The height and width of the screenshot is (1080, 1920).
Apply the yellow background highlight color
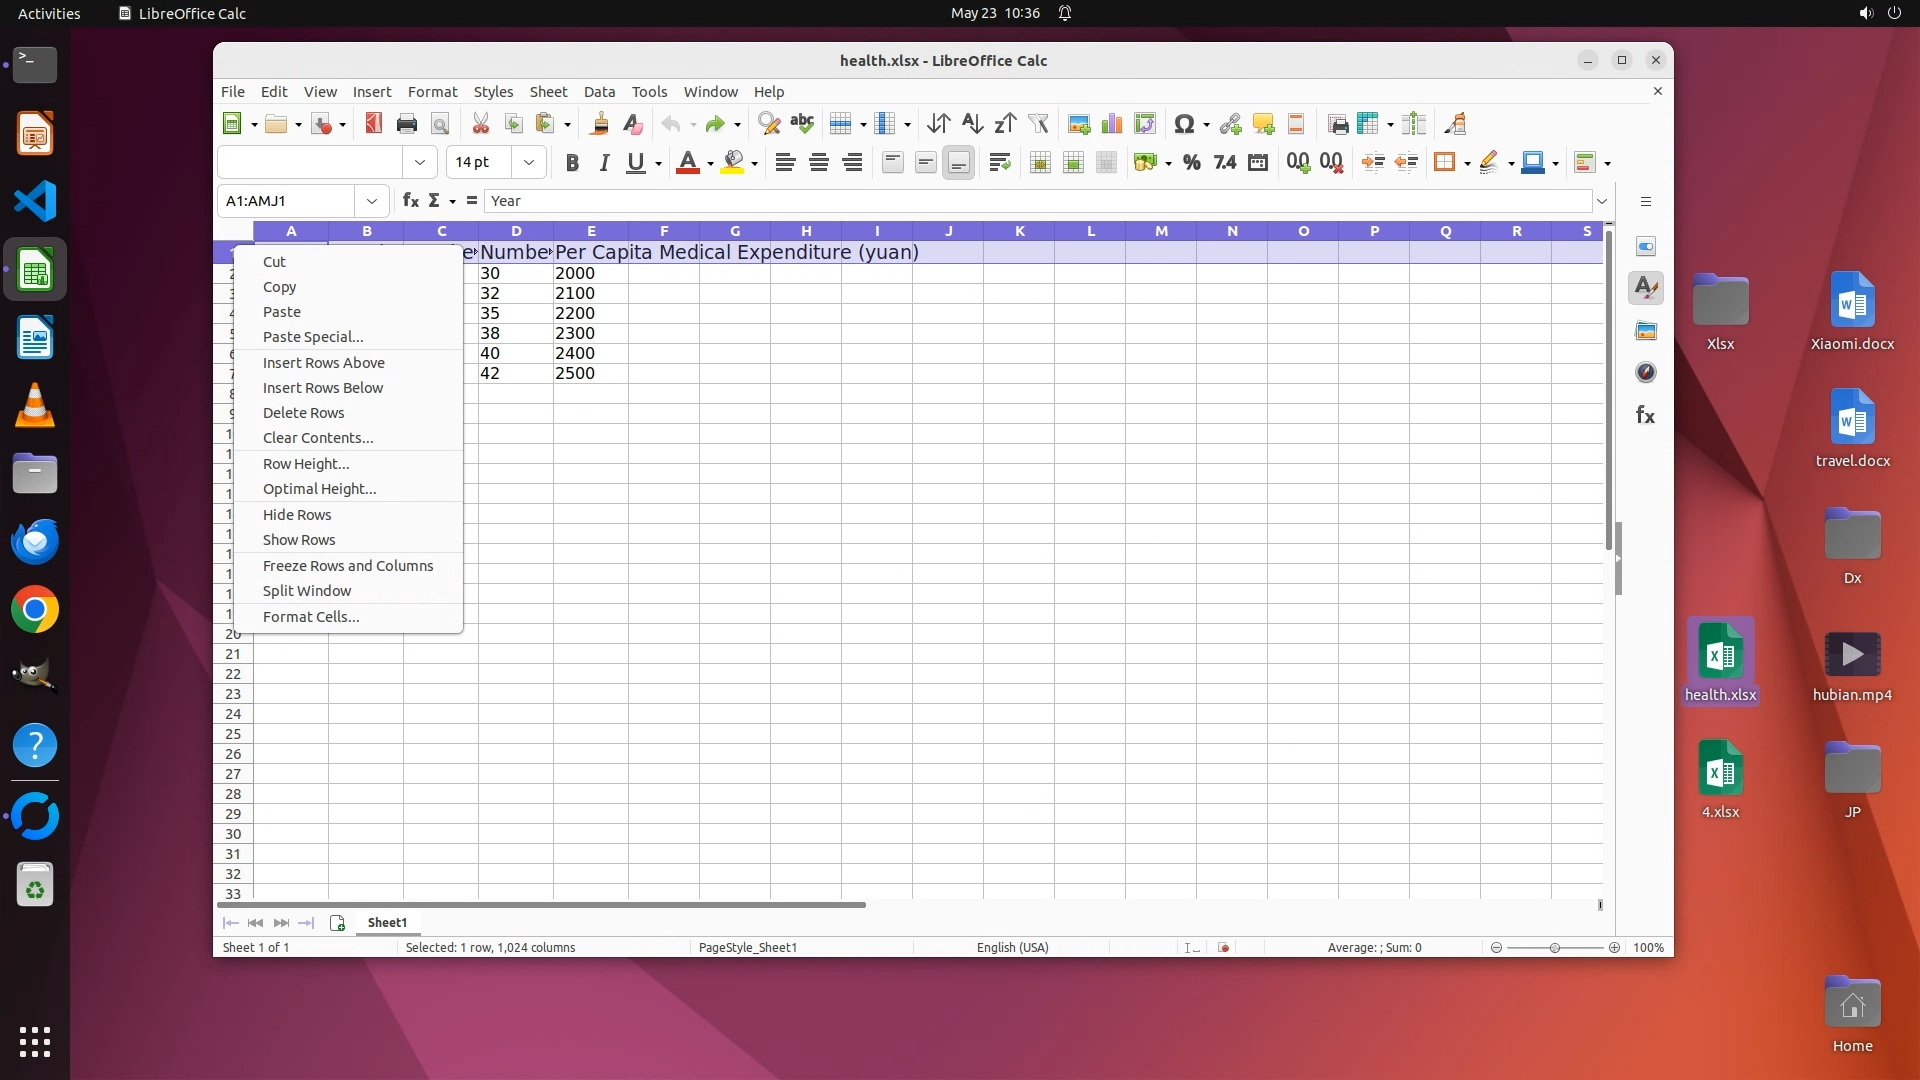click(733, 163)
